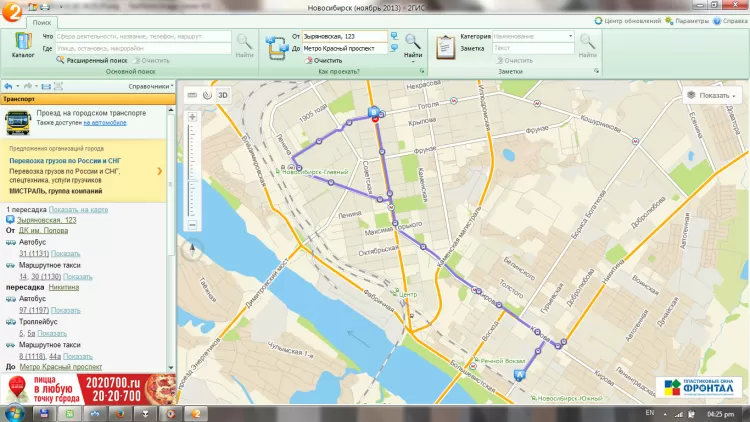Click the route planner icon beside От/До

tap(277, 48)
